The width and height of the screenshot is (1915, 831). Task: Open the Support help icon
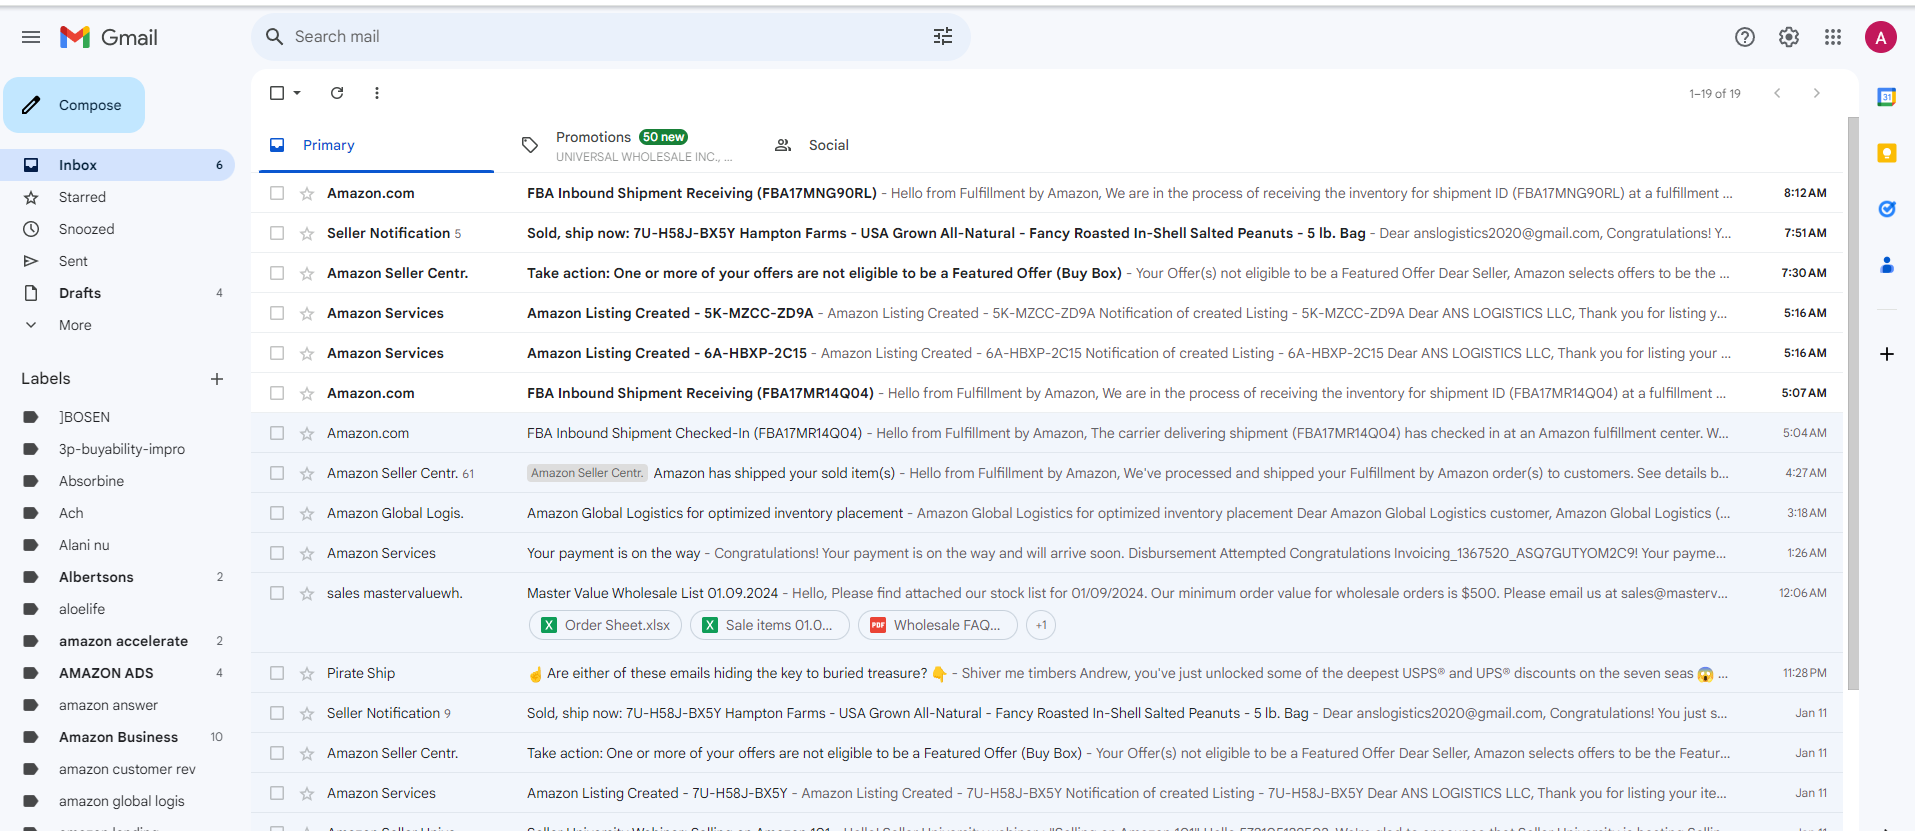pos(1745,37)
